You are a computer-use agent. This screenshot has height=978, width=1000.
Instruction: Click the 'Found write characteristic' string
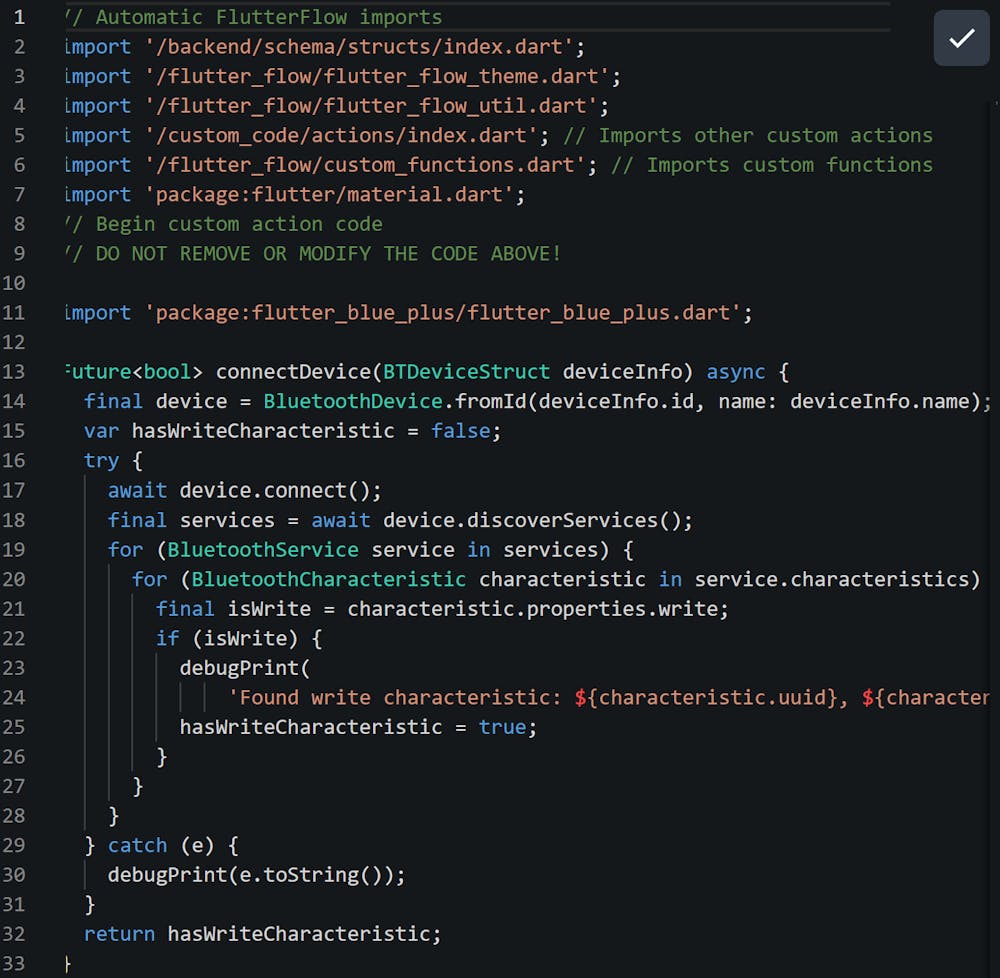[x=400, y=698]
